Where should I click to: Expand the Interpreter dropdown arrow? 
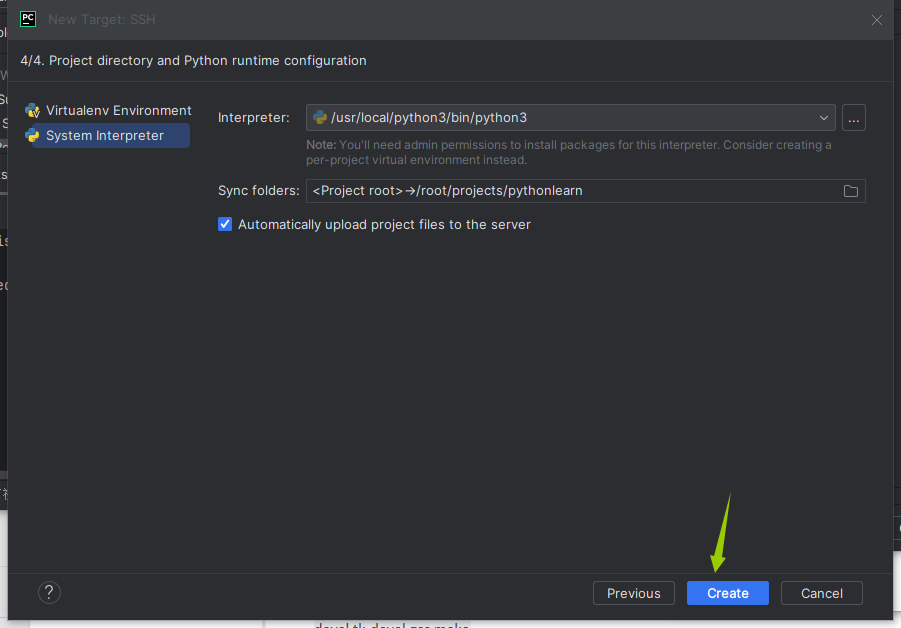(x=824, y=118)
